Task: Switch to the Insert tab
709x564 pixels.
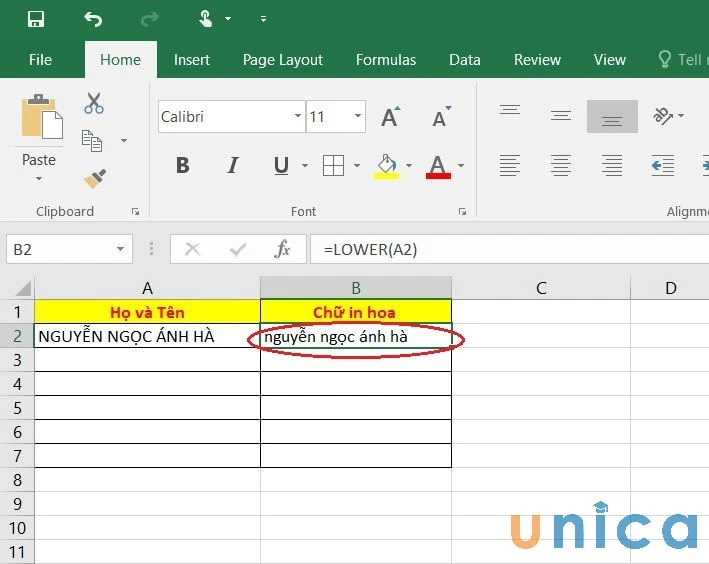Action: 192,60
